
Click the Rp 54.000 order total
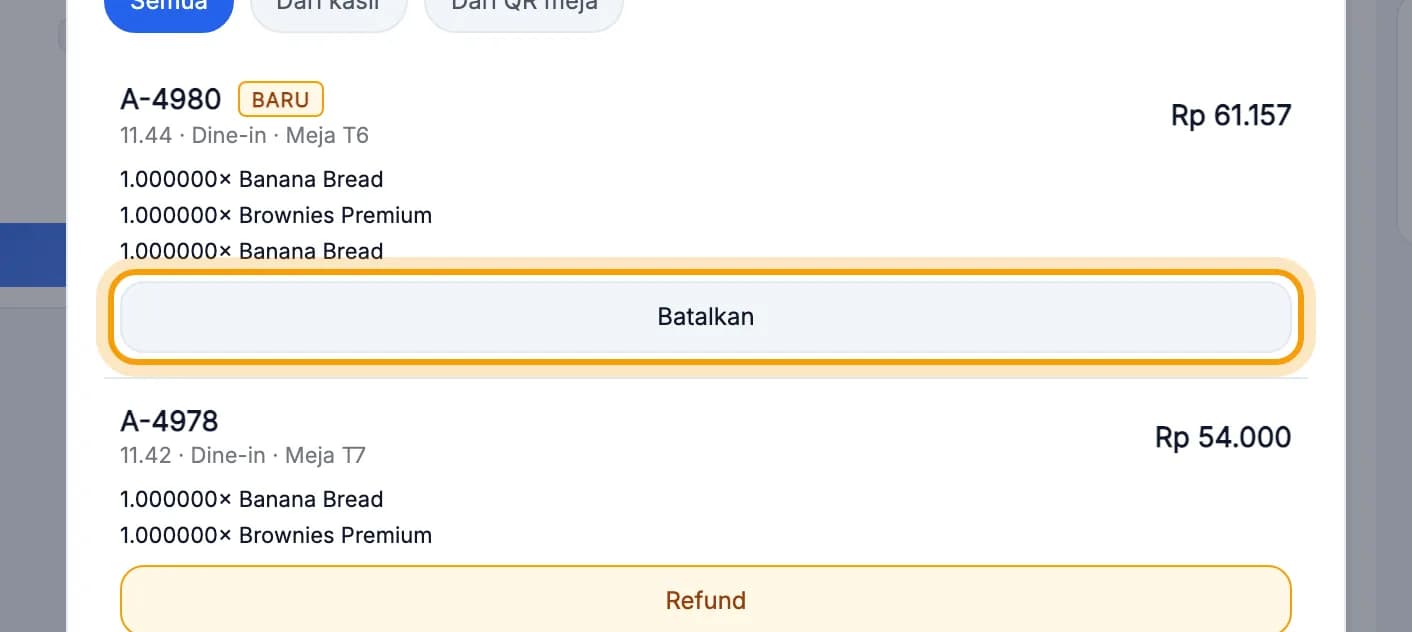(x=1223, y=437)
